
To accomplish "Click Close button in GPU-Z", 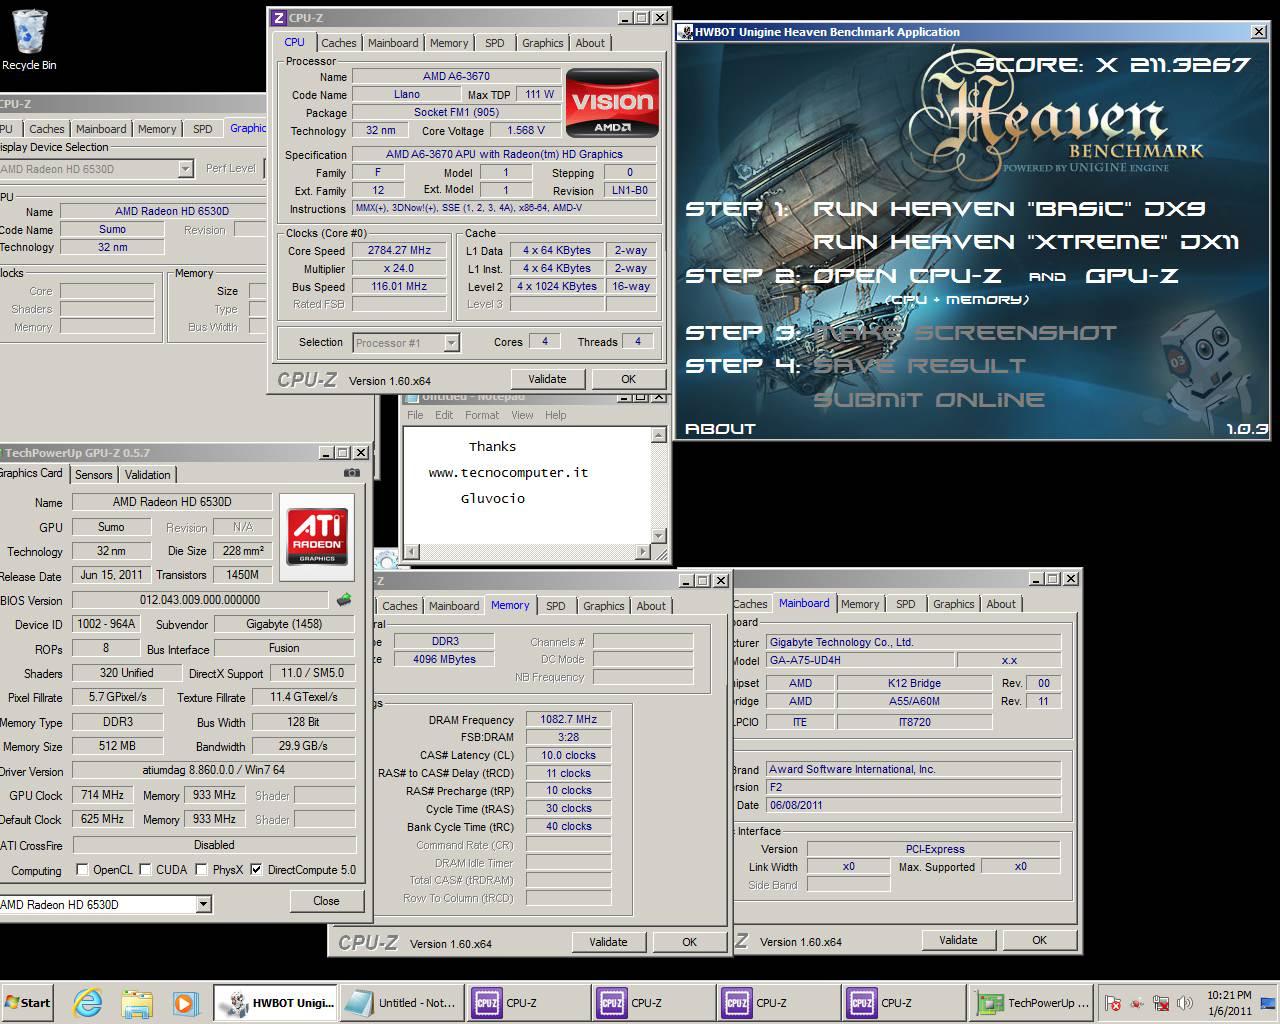I will click(x=326, y=901).
